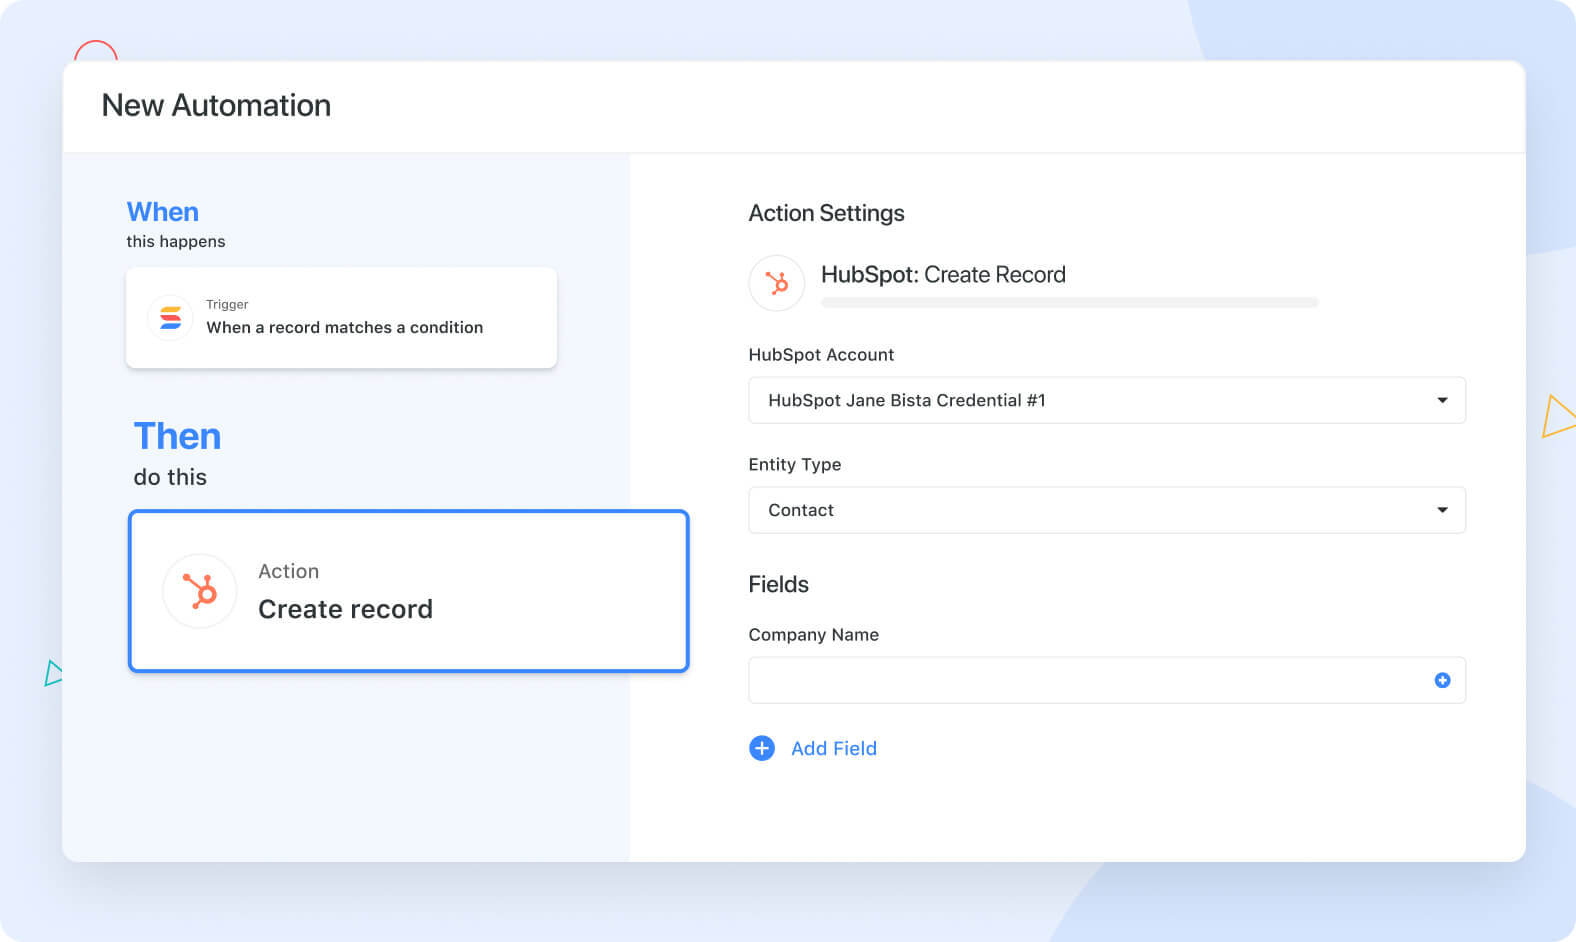This screenshot has height=942, width=1576.
Task: Click the Stackby trigger icon
Action: coord(171,318)
